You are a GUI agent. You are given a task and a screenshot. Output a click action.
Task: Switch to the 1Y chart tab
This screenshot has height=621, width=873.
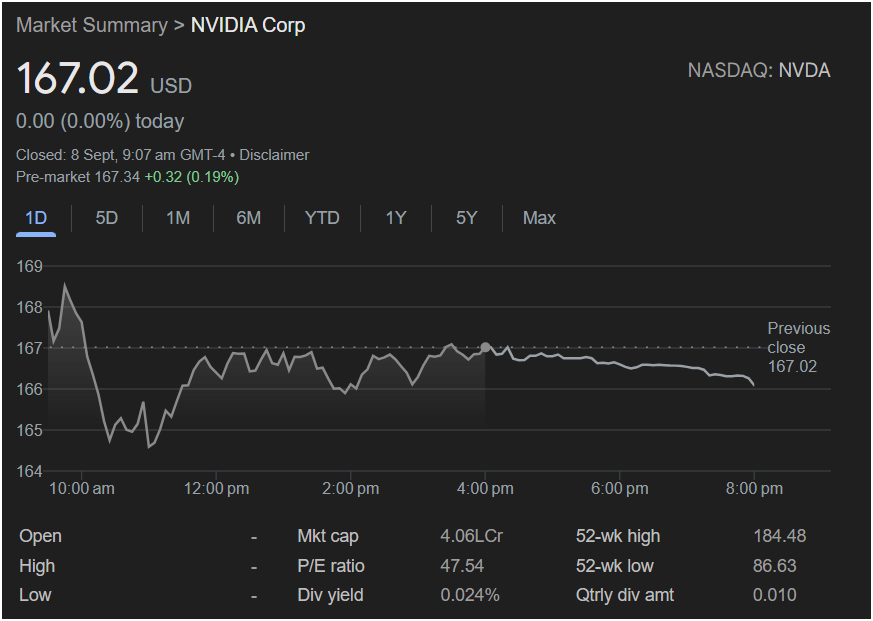[396, 218]
